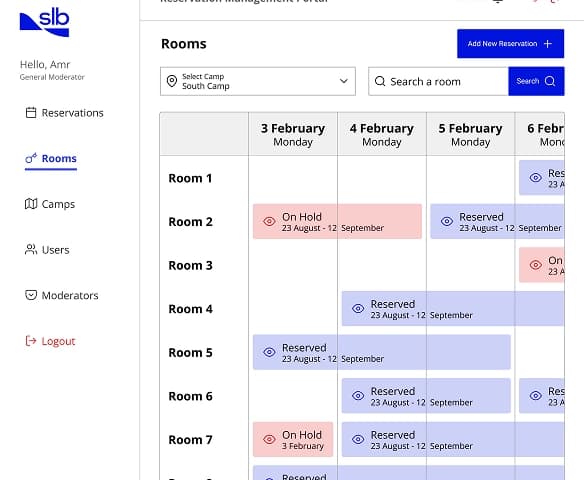Open the Users section

click(47, 250)
